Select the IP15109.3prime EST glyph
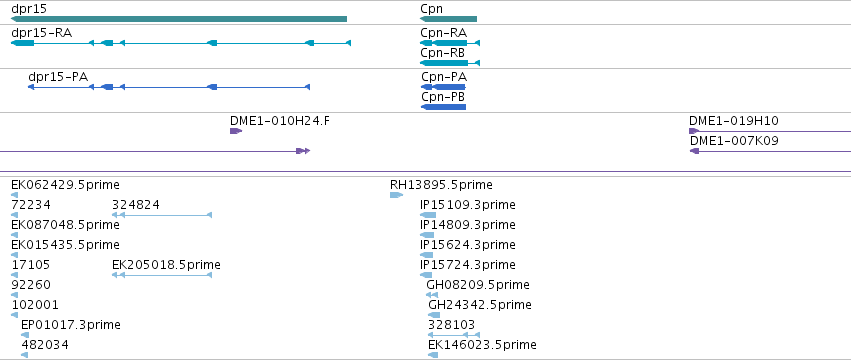Image resolution: width=851 pixels, height=360 pixels. (428, 215)
